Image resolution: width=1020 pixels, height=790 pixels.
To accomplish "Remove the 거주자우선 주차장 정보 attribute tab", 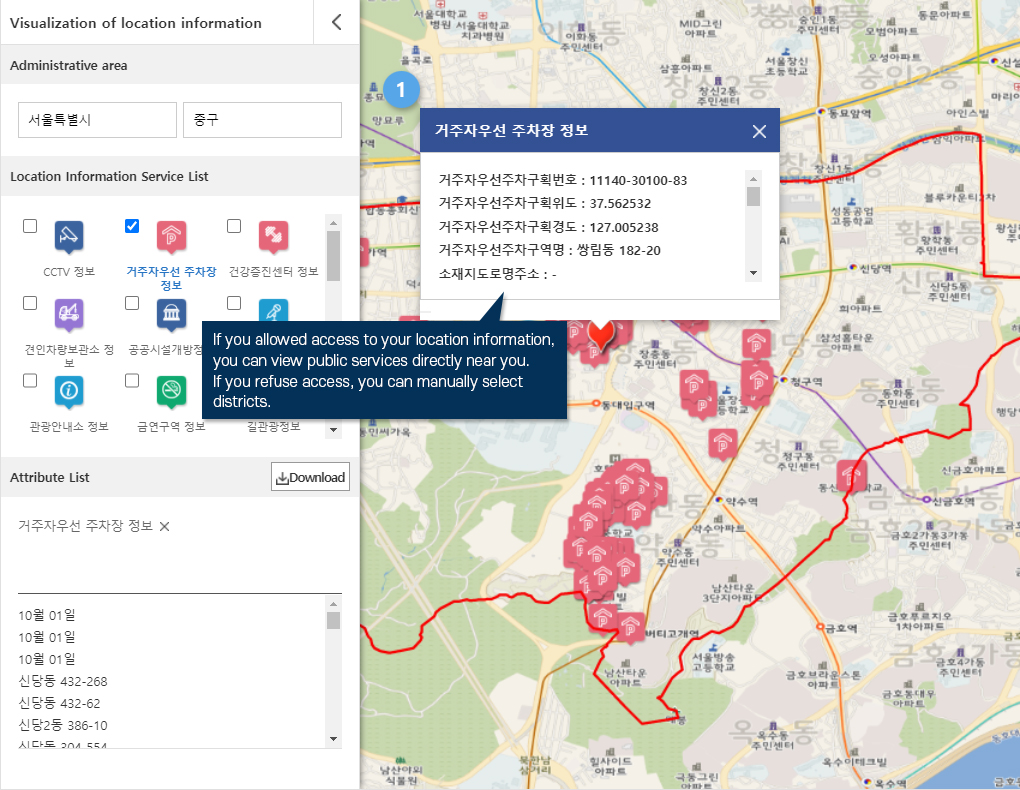I will (x=165, y=527).
